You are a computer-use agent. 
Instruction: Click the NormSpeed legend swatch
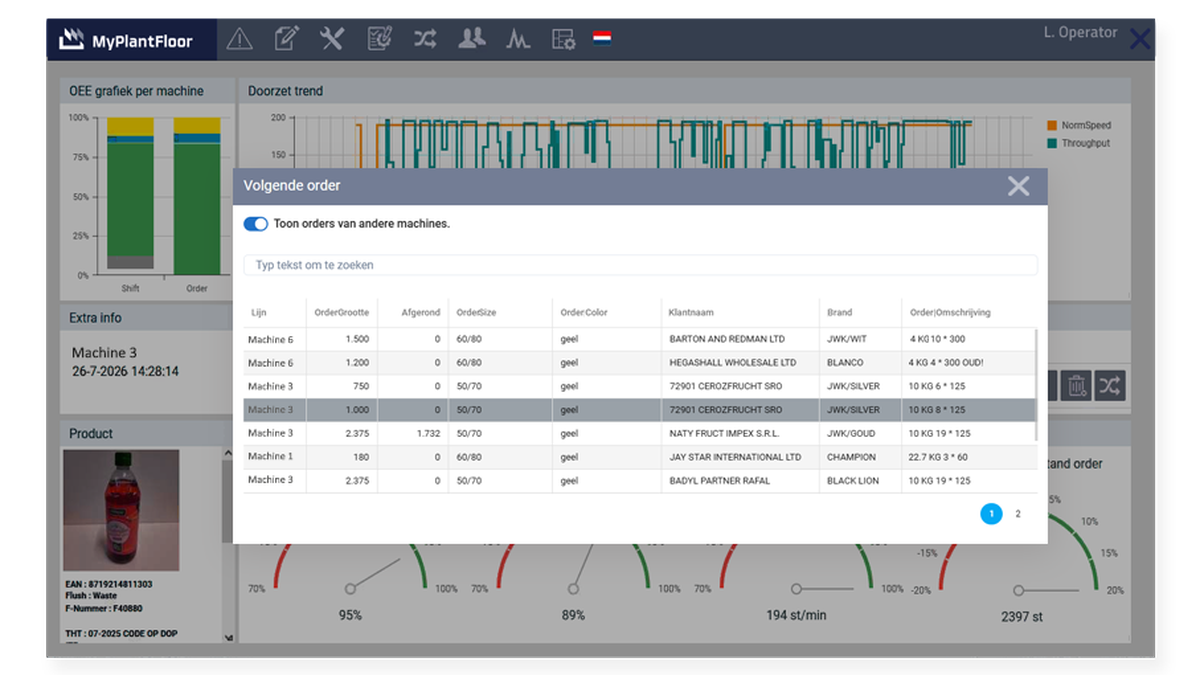pos(1052,126)
